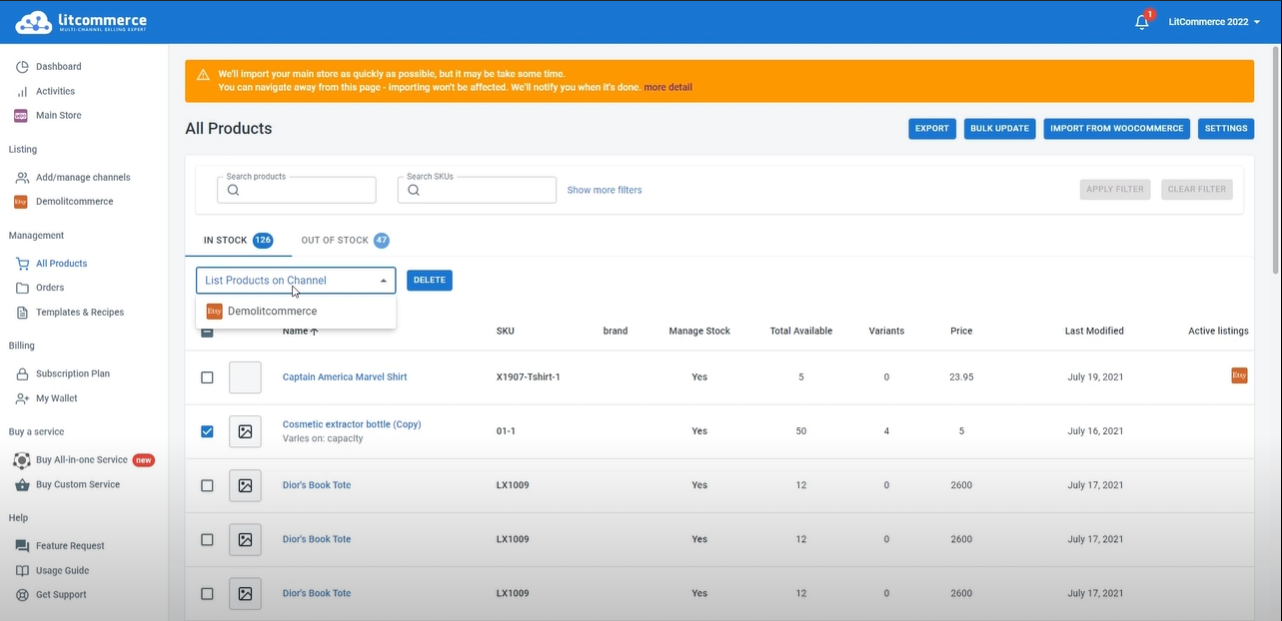Screen dimensions: 1282x621
Task: Click the DELETE button
Action: tap(430, 280)
